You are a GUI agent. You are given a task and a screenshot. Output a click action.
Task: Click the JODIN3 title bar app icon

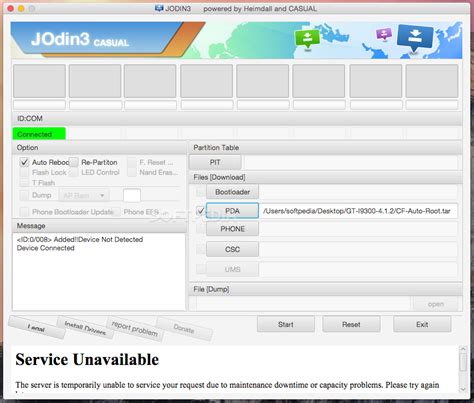(x=159, y=9)
